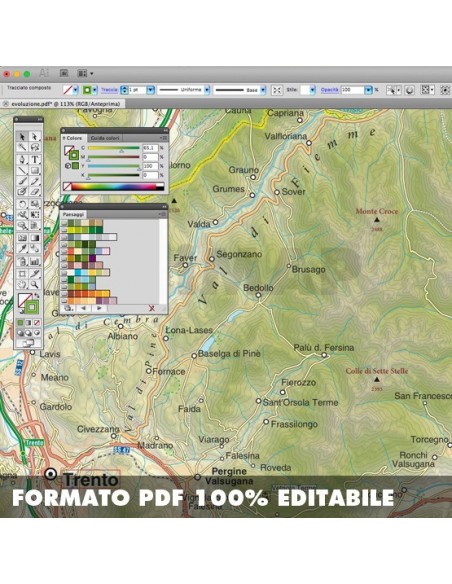Select the Column Graph tool

point(35,261)
